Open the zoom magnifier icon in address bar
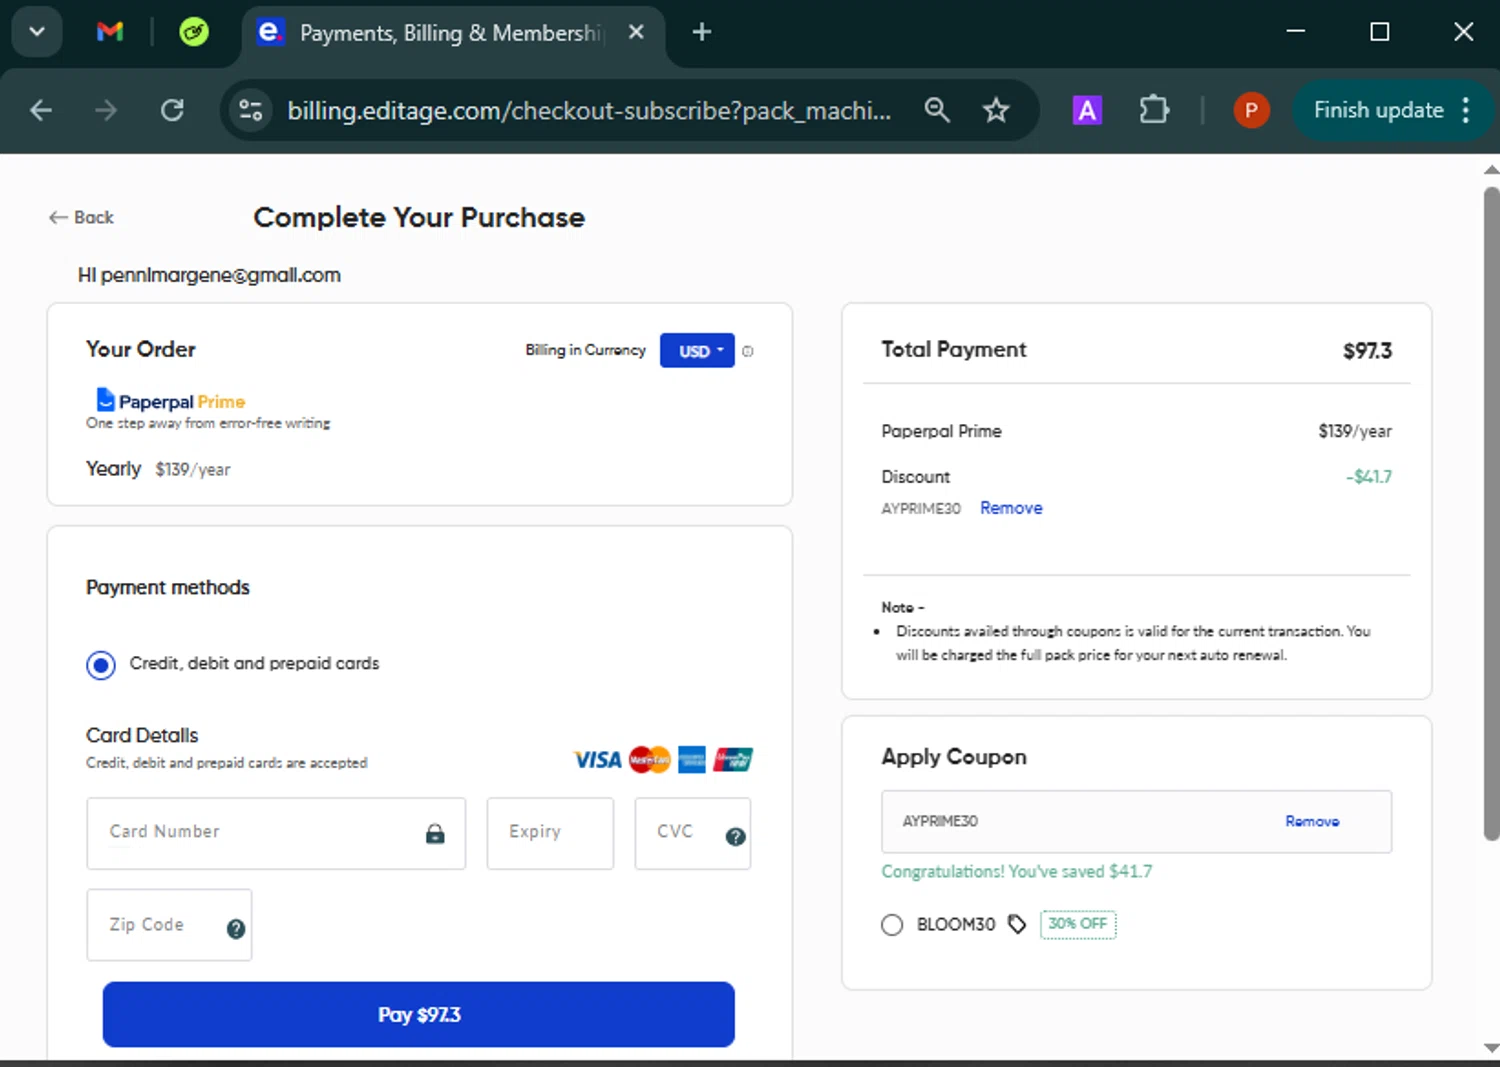The height and width of the screenshot is (1067, 1500). click(x=937, y=110)
